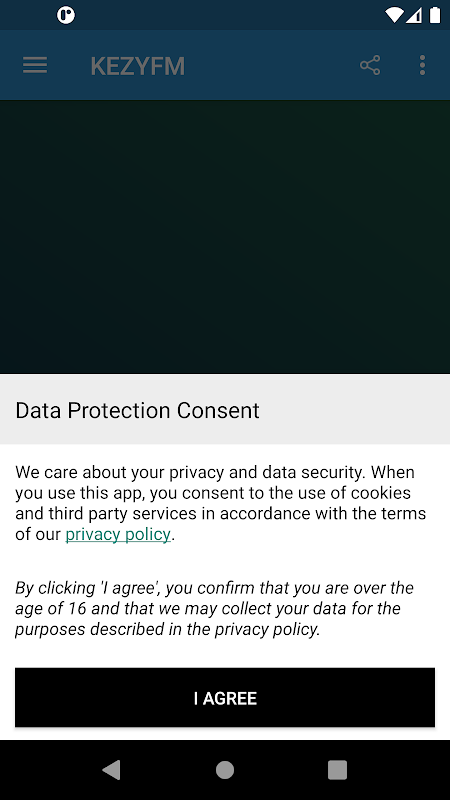450x800 pixels.
Task: Confirm consent with I AGREE button
Action: coord(225,697)
